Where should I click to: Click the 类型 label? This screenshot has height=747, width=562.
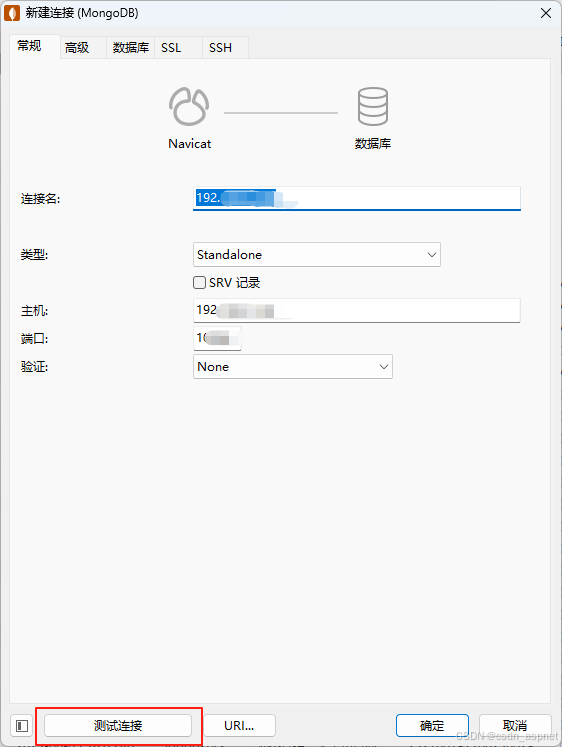(x=34, y=255)
